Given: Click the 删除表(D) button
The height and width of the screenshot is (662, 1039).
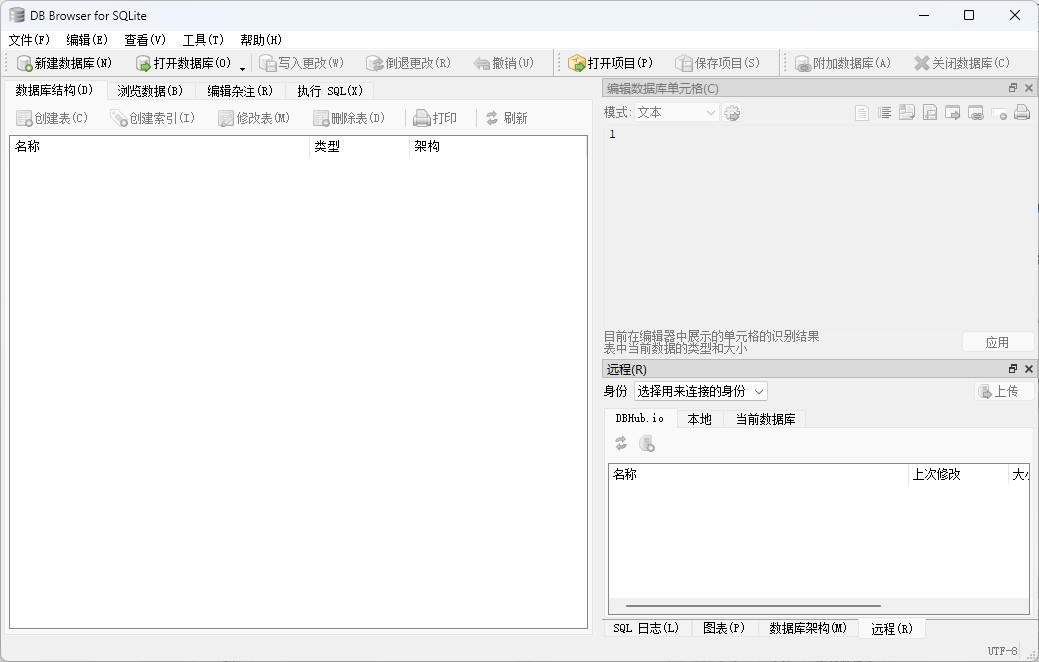Looking at the screenshot, I should (349, 118).
